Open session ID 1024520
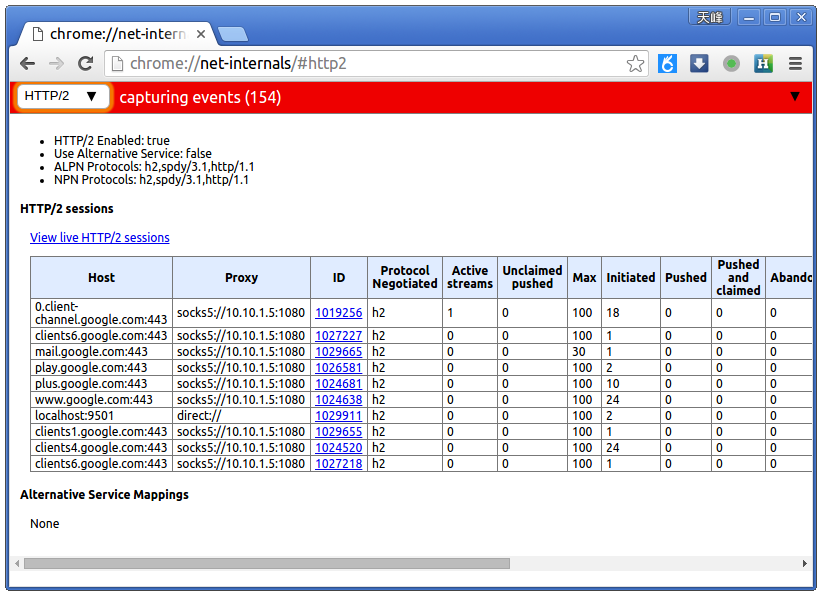 coord(338,448)
